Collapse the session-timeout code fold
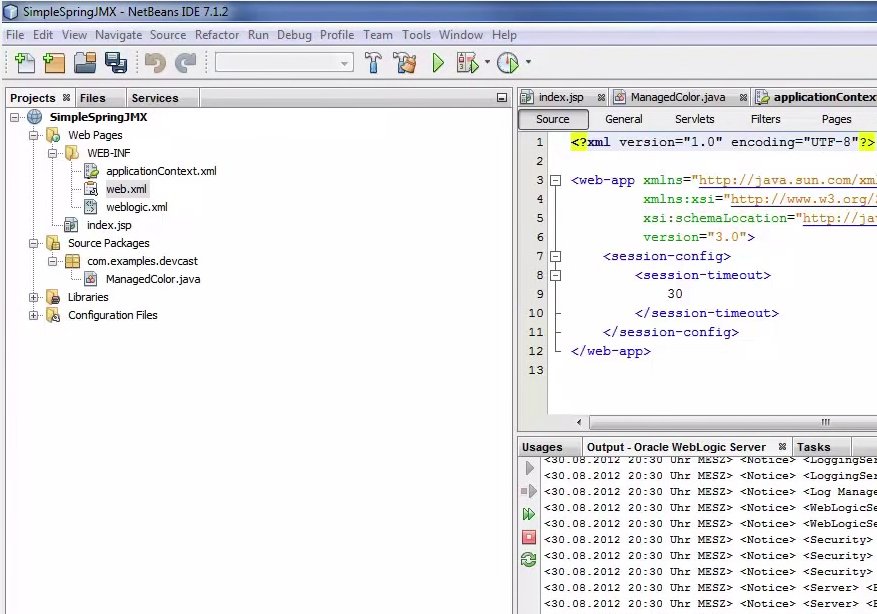 point(555,275)
